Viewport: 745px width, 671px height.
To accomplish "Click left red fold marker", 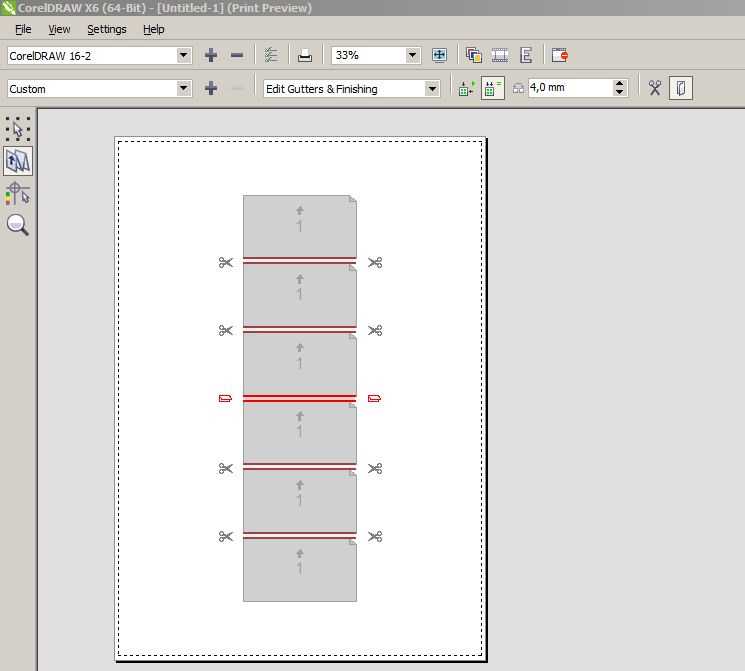I will point(225,398).
